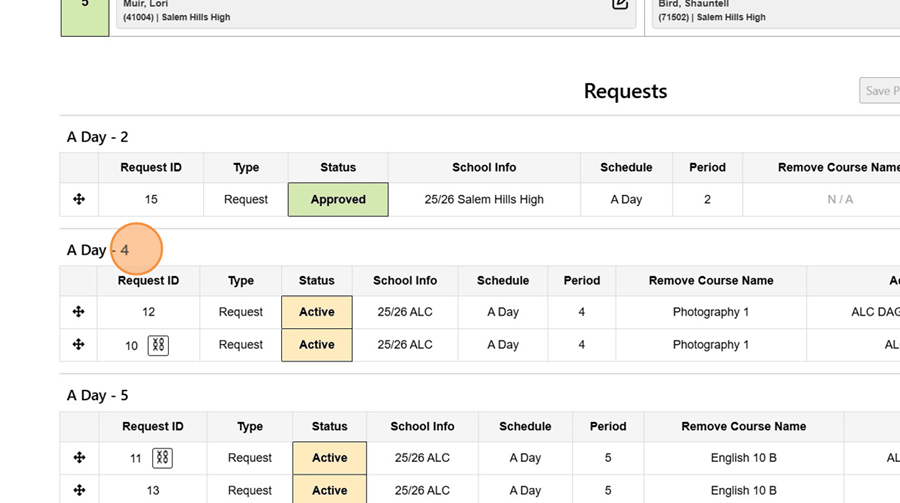Collapse the A Day - 2 section heading

[97, 137]
